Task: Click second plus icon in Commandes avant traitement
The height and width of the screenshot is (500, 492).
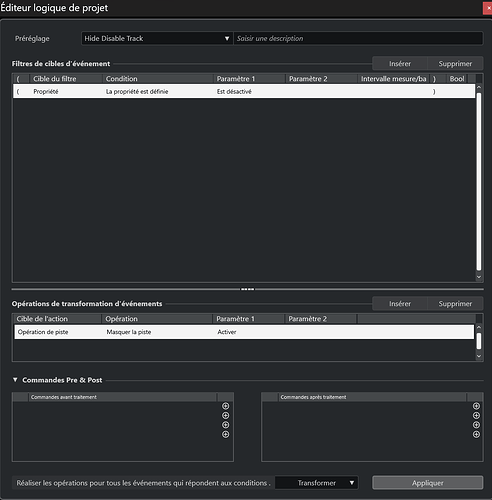Action: (x=226, y=415)
